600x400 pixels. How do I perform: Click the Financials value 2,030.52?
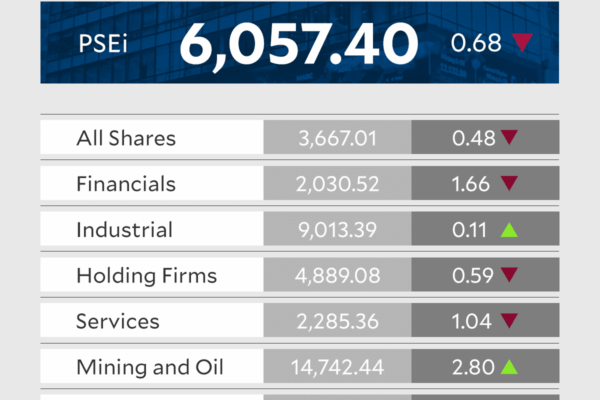coord(337,184)
